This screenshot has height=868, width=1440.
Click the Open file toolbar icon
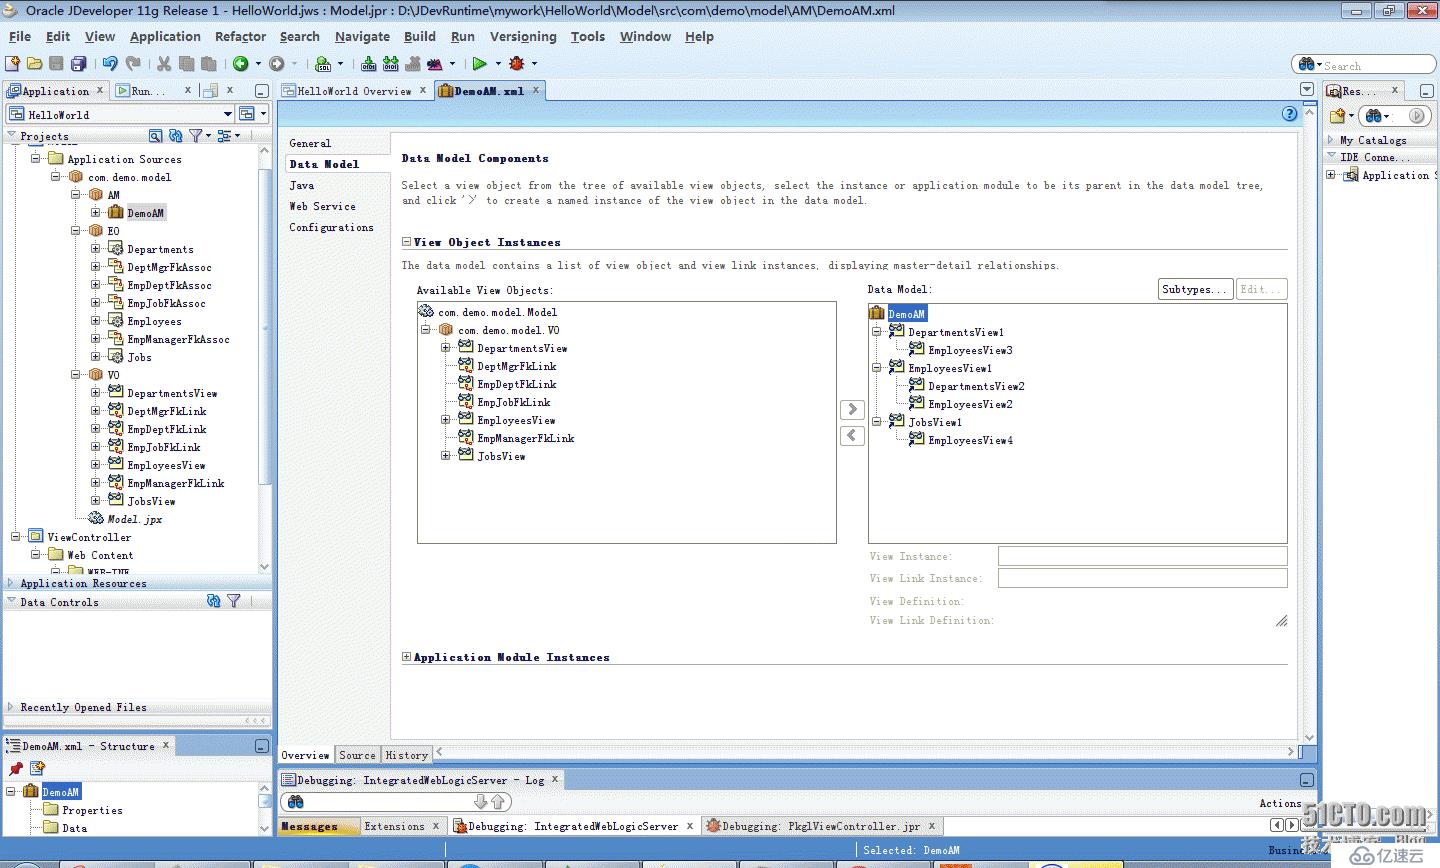(x=34, y=64)
